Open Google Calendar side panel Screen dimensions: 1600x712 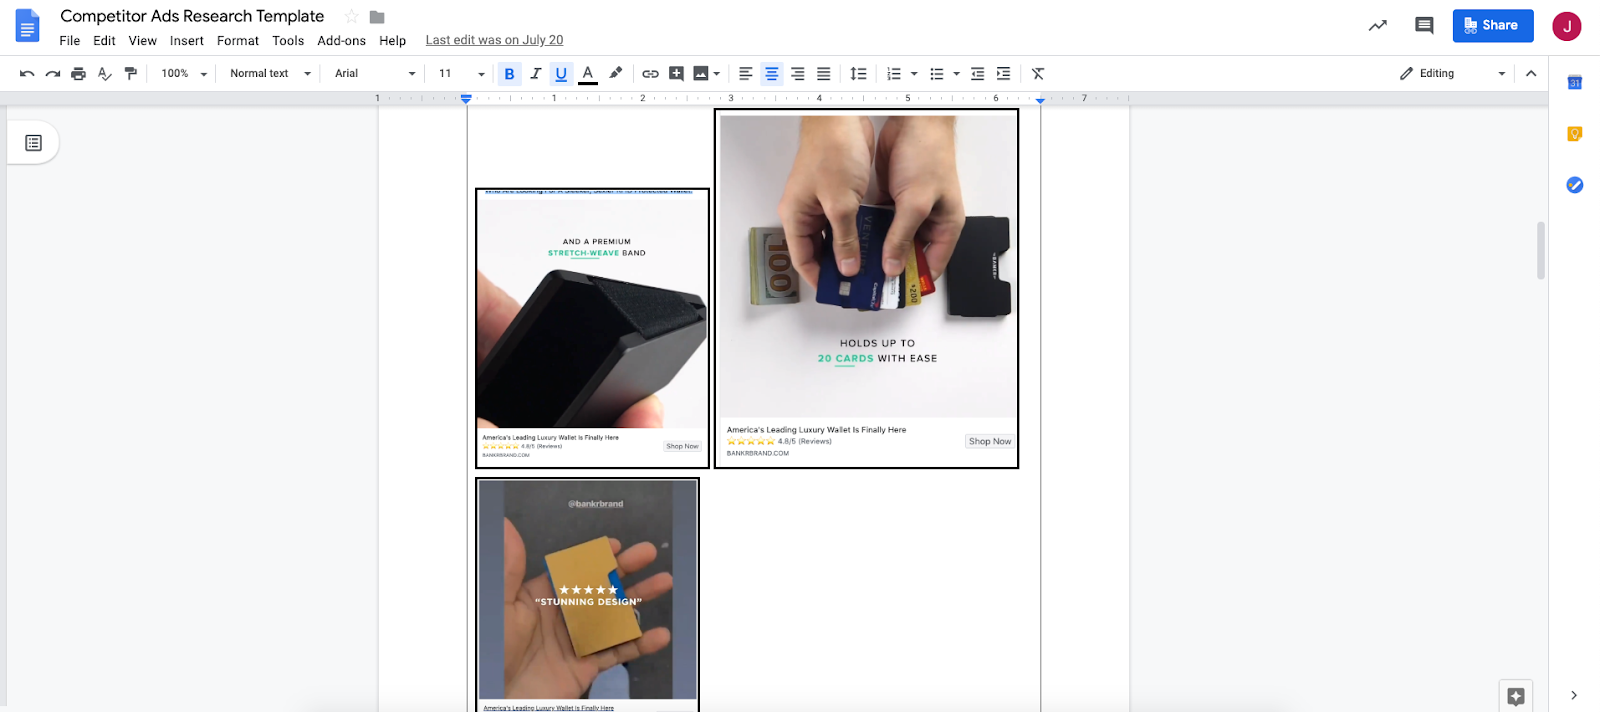[x=1574, y=82]
